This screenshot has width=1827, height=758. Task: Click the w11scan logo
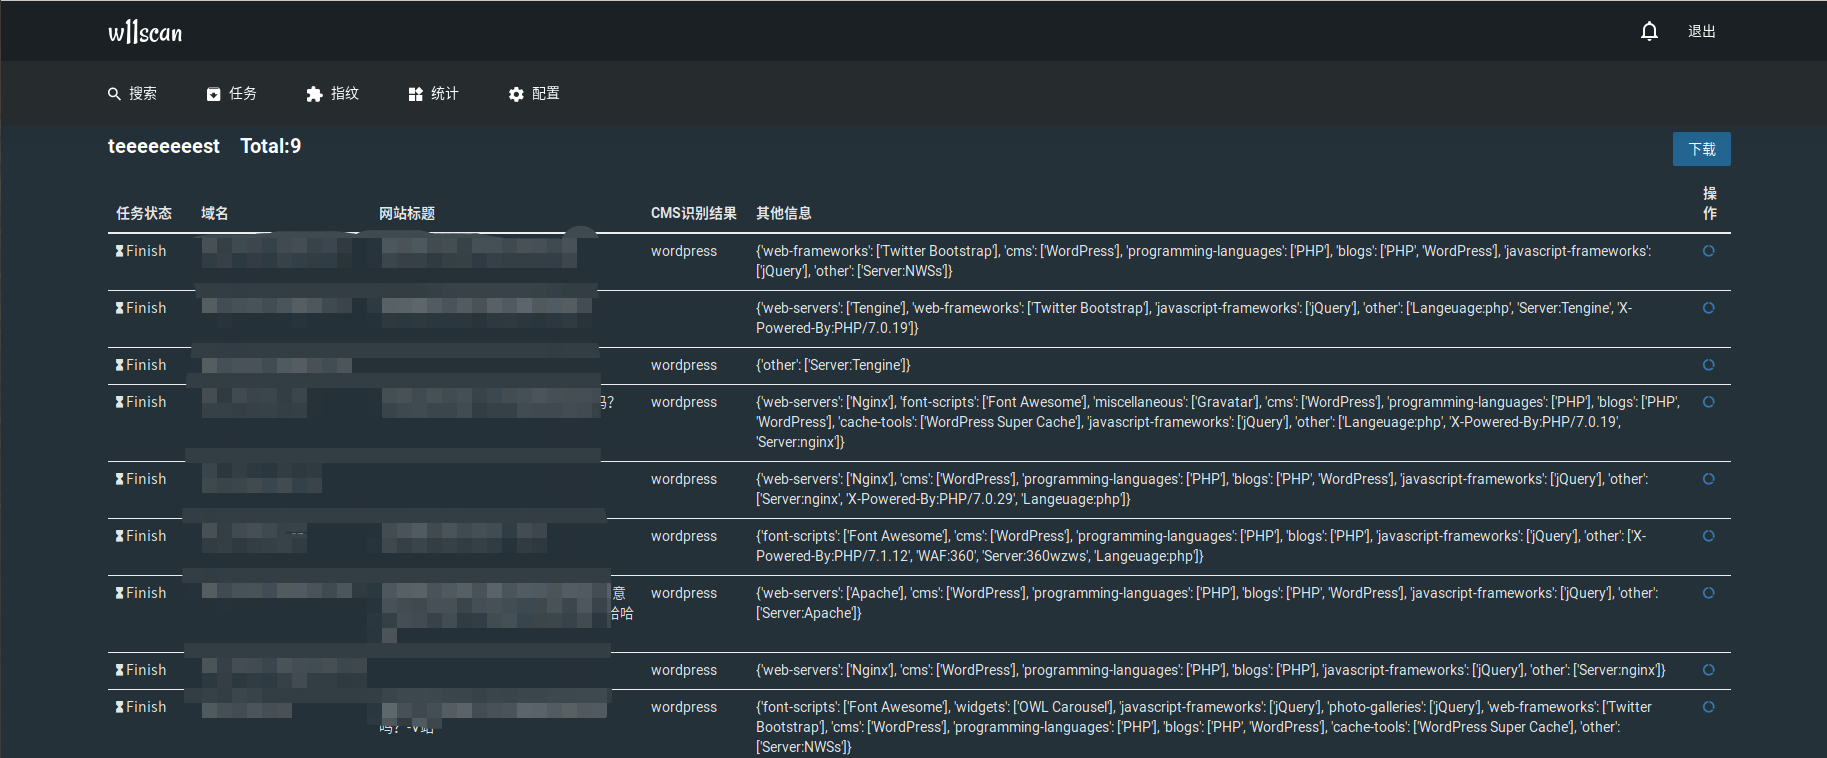145,32
